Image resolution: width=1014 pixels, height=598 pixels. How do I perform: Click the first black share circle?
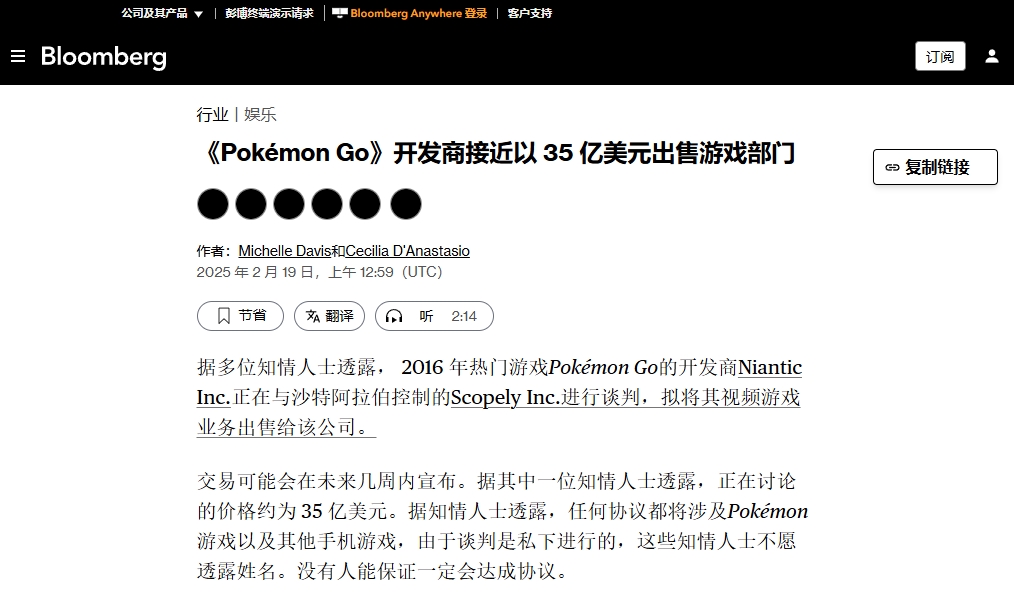click(213, 204)
